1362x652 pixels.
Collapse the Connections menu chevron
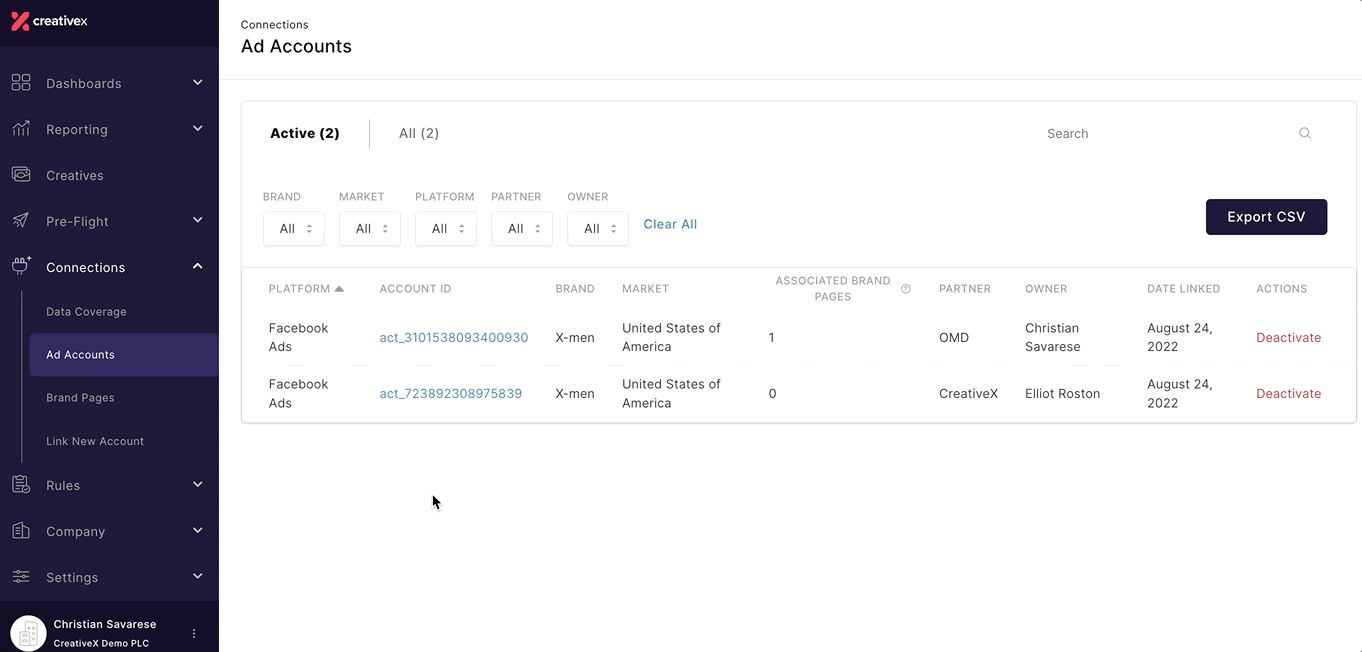[197, 266]
